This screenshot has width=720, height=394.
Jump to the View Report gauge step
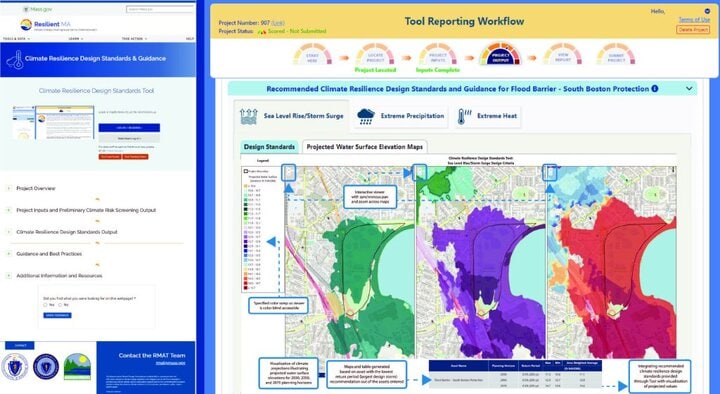(562, 55)
